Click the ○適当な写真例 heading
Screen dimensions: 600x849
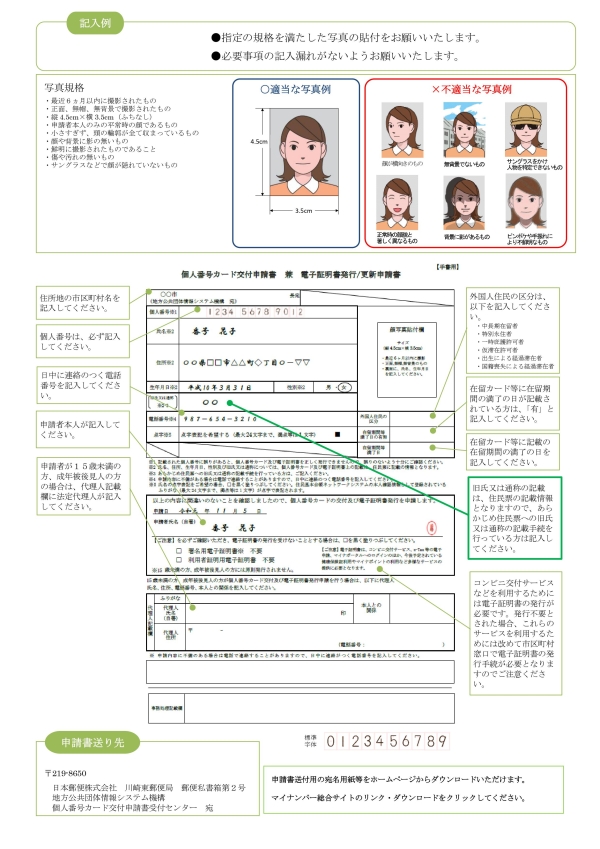tap(296, 89)
